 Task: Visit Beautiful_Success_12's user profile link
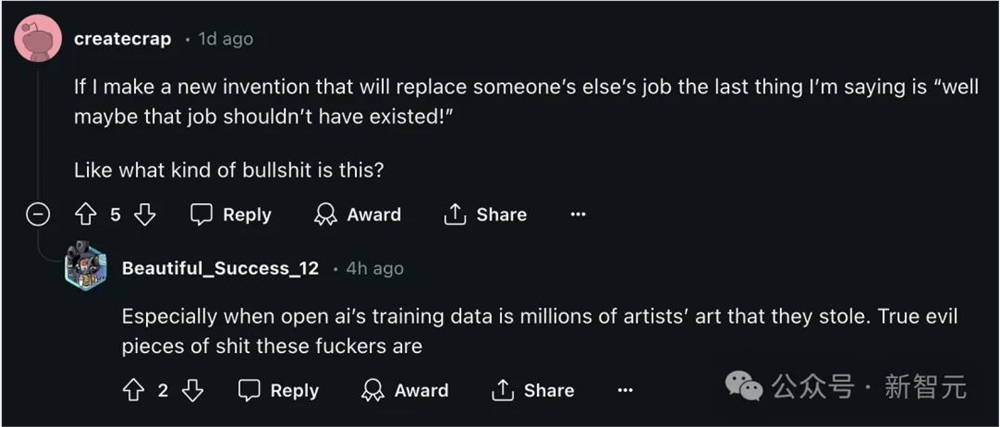pos(220,268)
